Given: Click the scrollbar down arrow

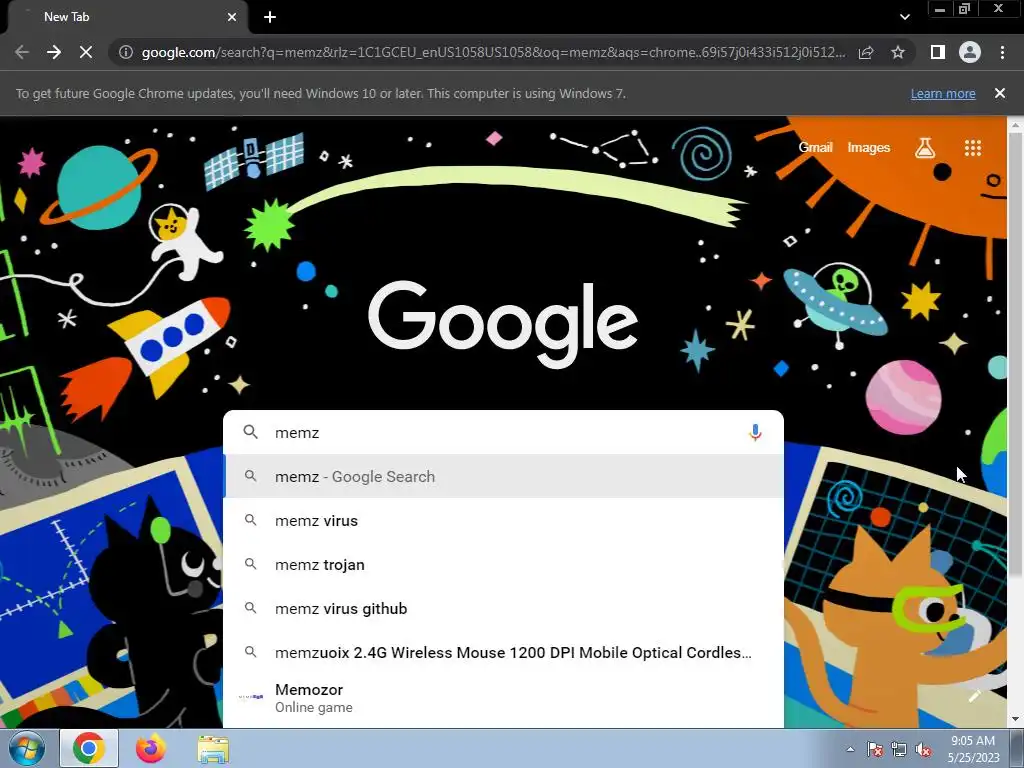Looking at the screenshot, I should [1015, 720].
